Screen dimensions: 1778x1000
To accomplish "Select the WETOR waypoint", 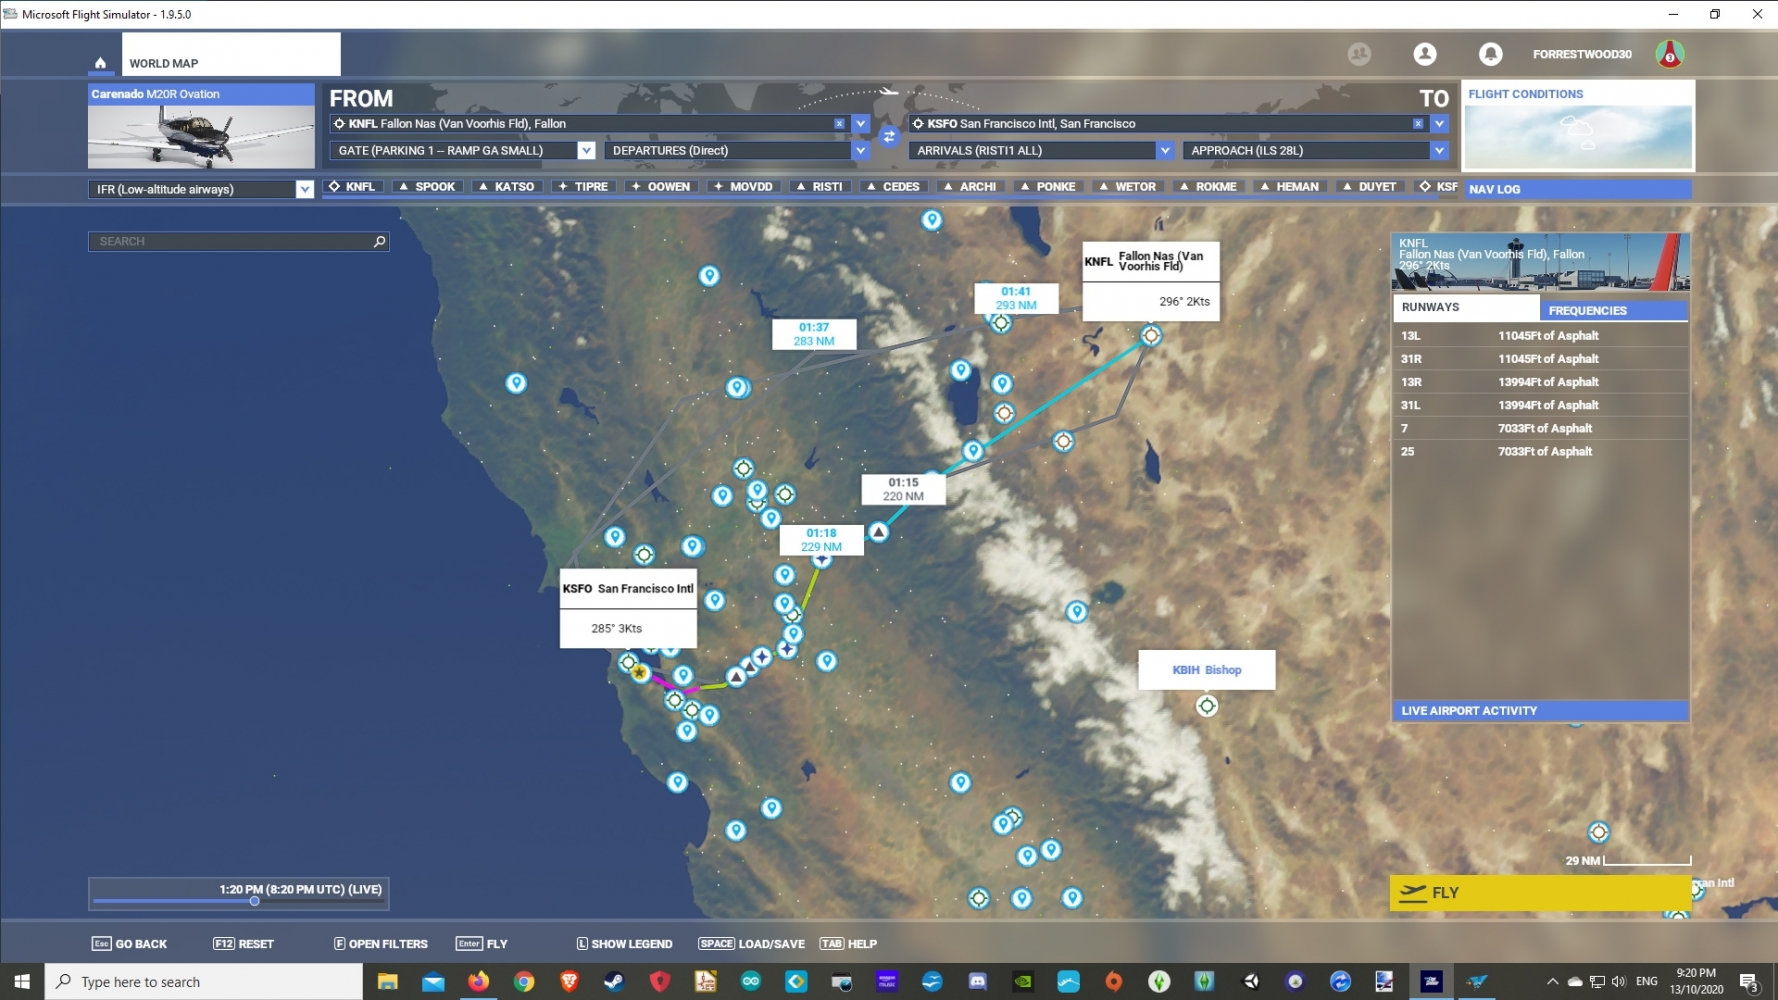I will (1128, 187).
